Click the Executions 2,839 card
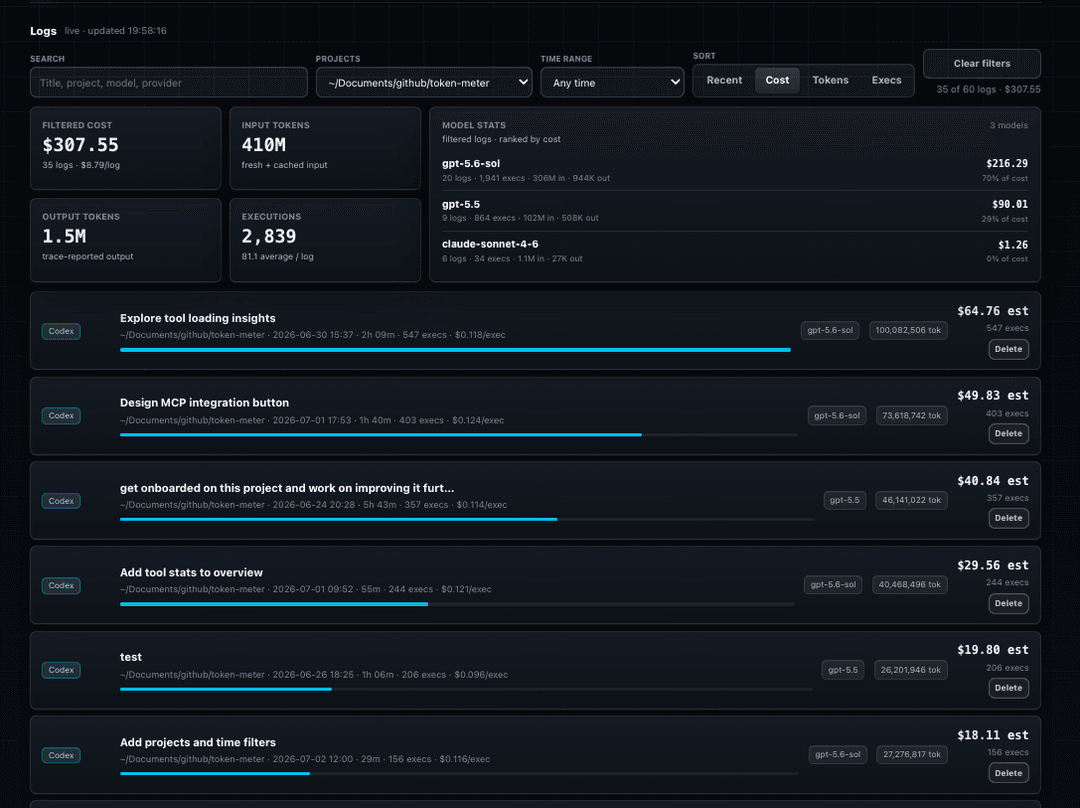Screen dimensions: 1080x808 click(x=325, y=240)
